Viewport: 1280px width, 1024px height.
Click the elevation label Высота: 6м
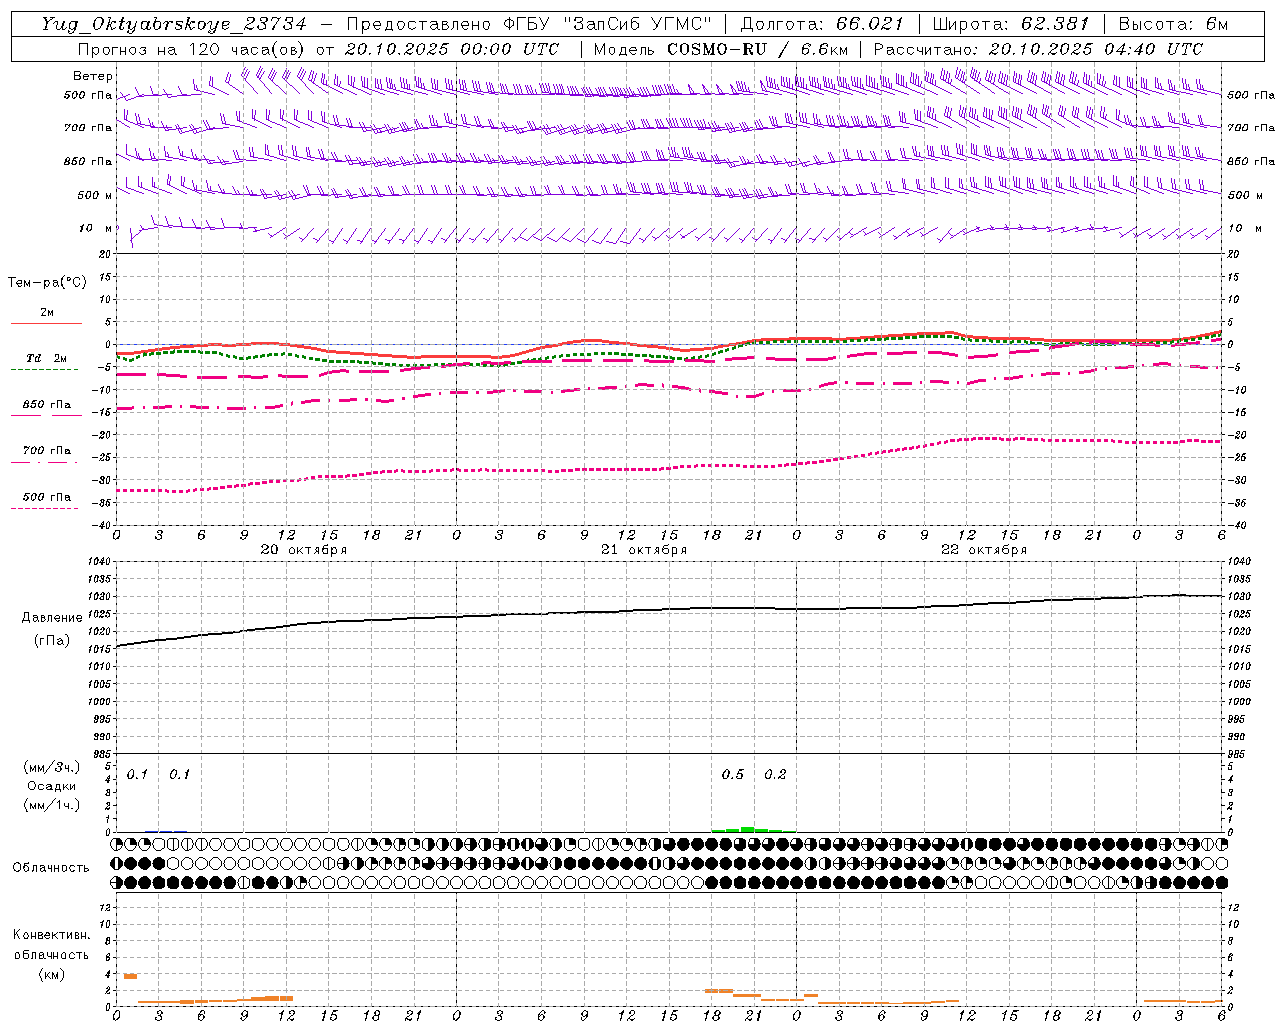coord(1173,25)
